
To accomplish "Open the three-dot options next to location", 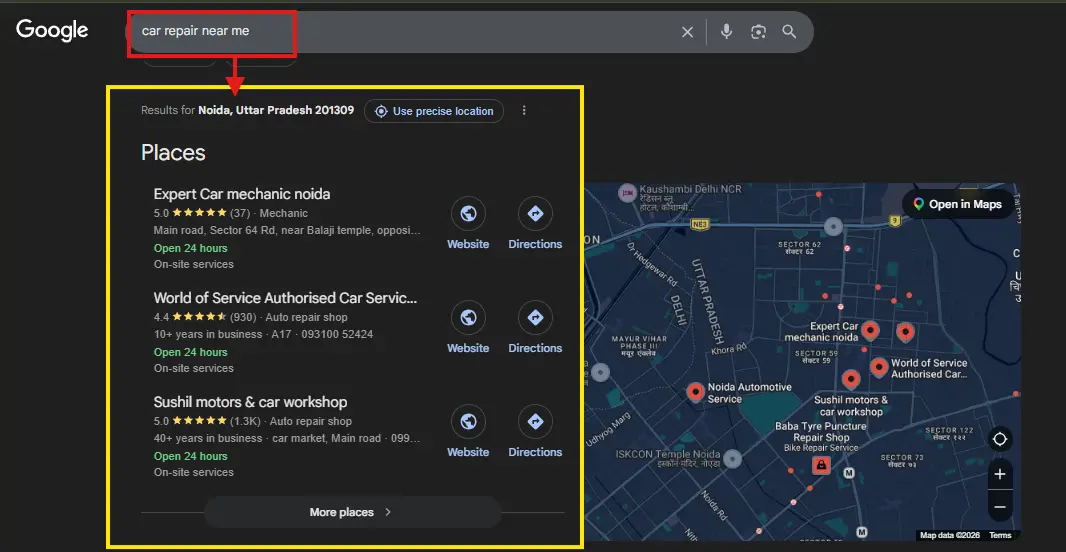I will (523, 110).
